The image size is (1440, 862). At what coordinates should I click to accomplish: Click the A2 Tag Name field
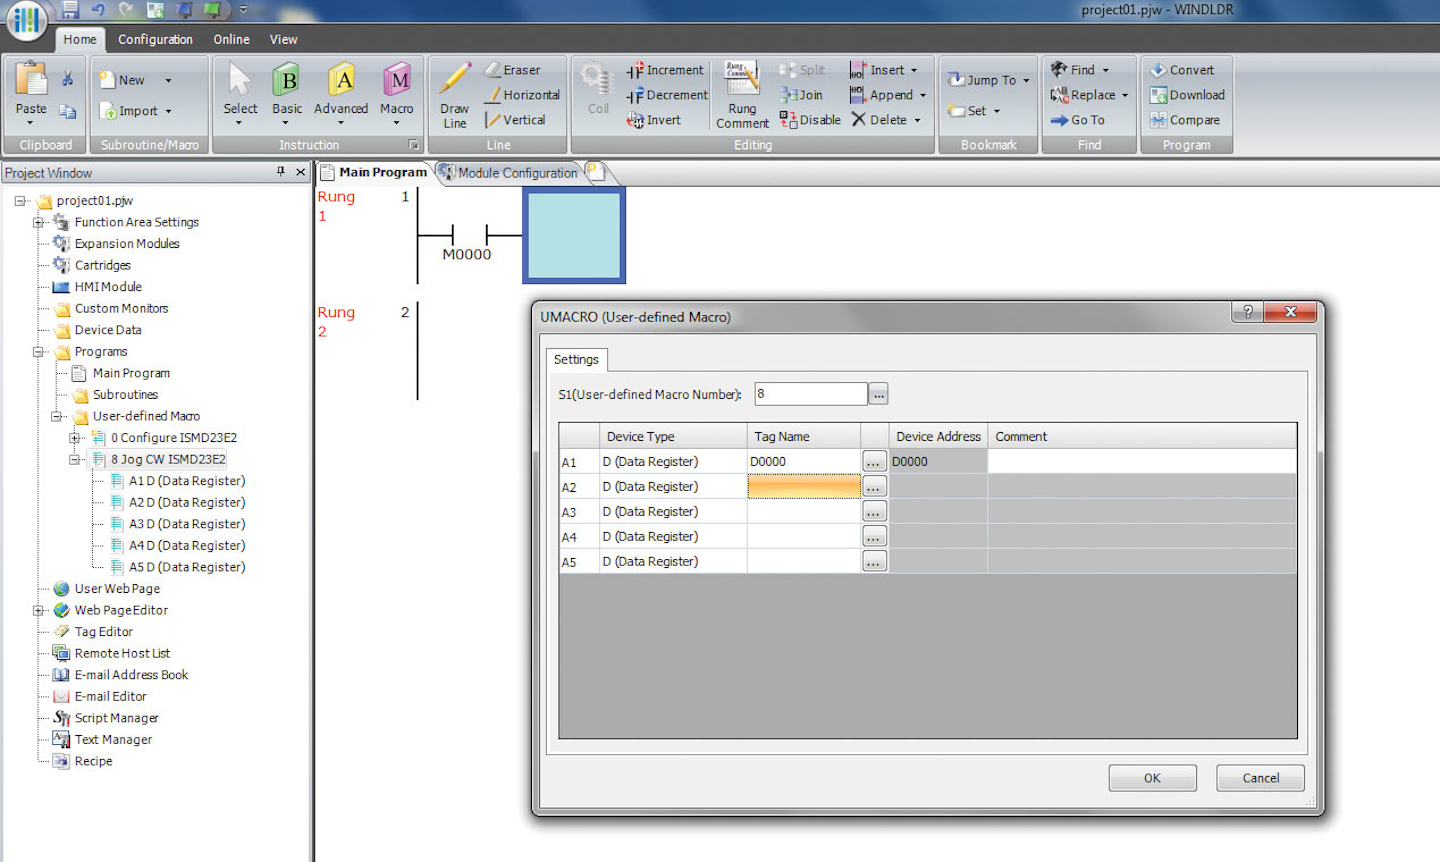pyautogui.click(x=803, y=487)
